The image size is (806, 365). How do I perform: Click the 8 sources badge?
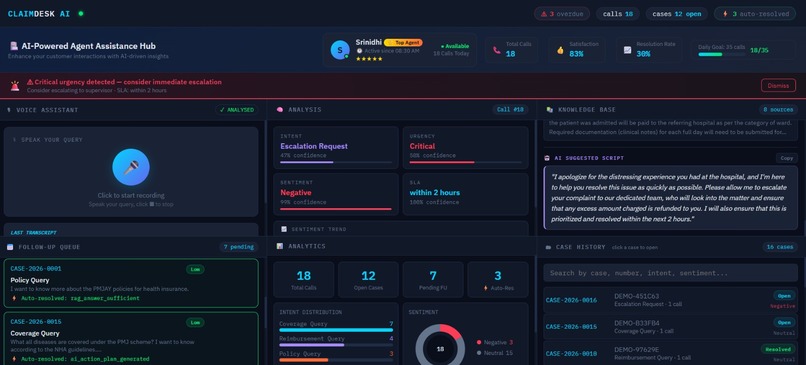click(779, 110)
